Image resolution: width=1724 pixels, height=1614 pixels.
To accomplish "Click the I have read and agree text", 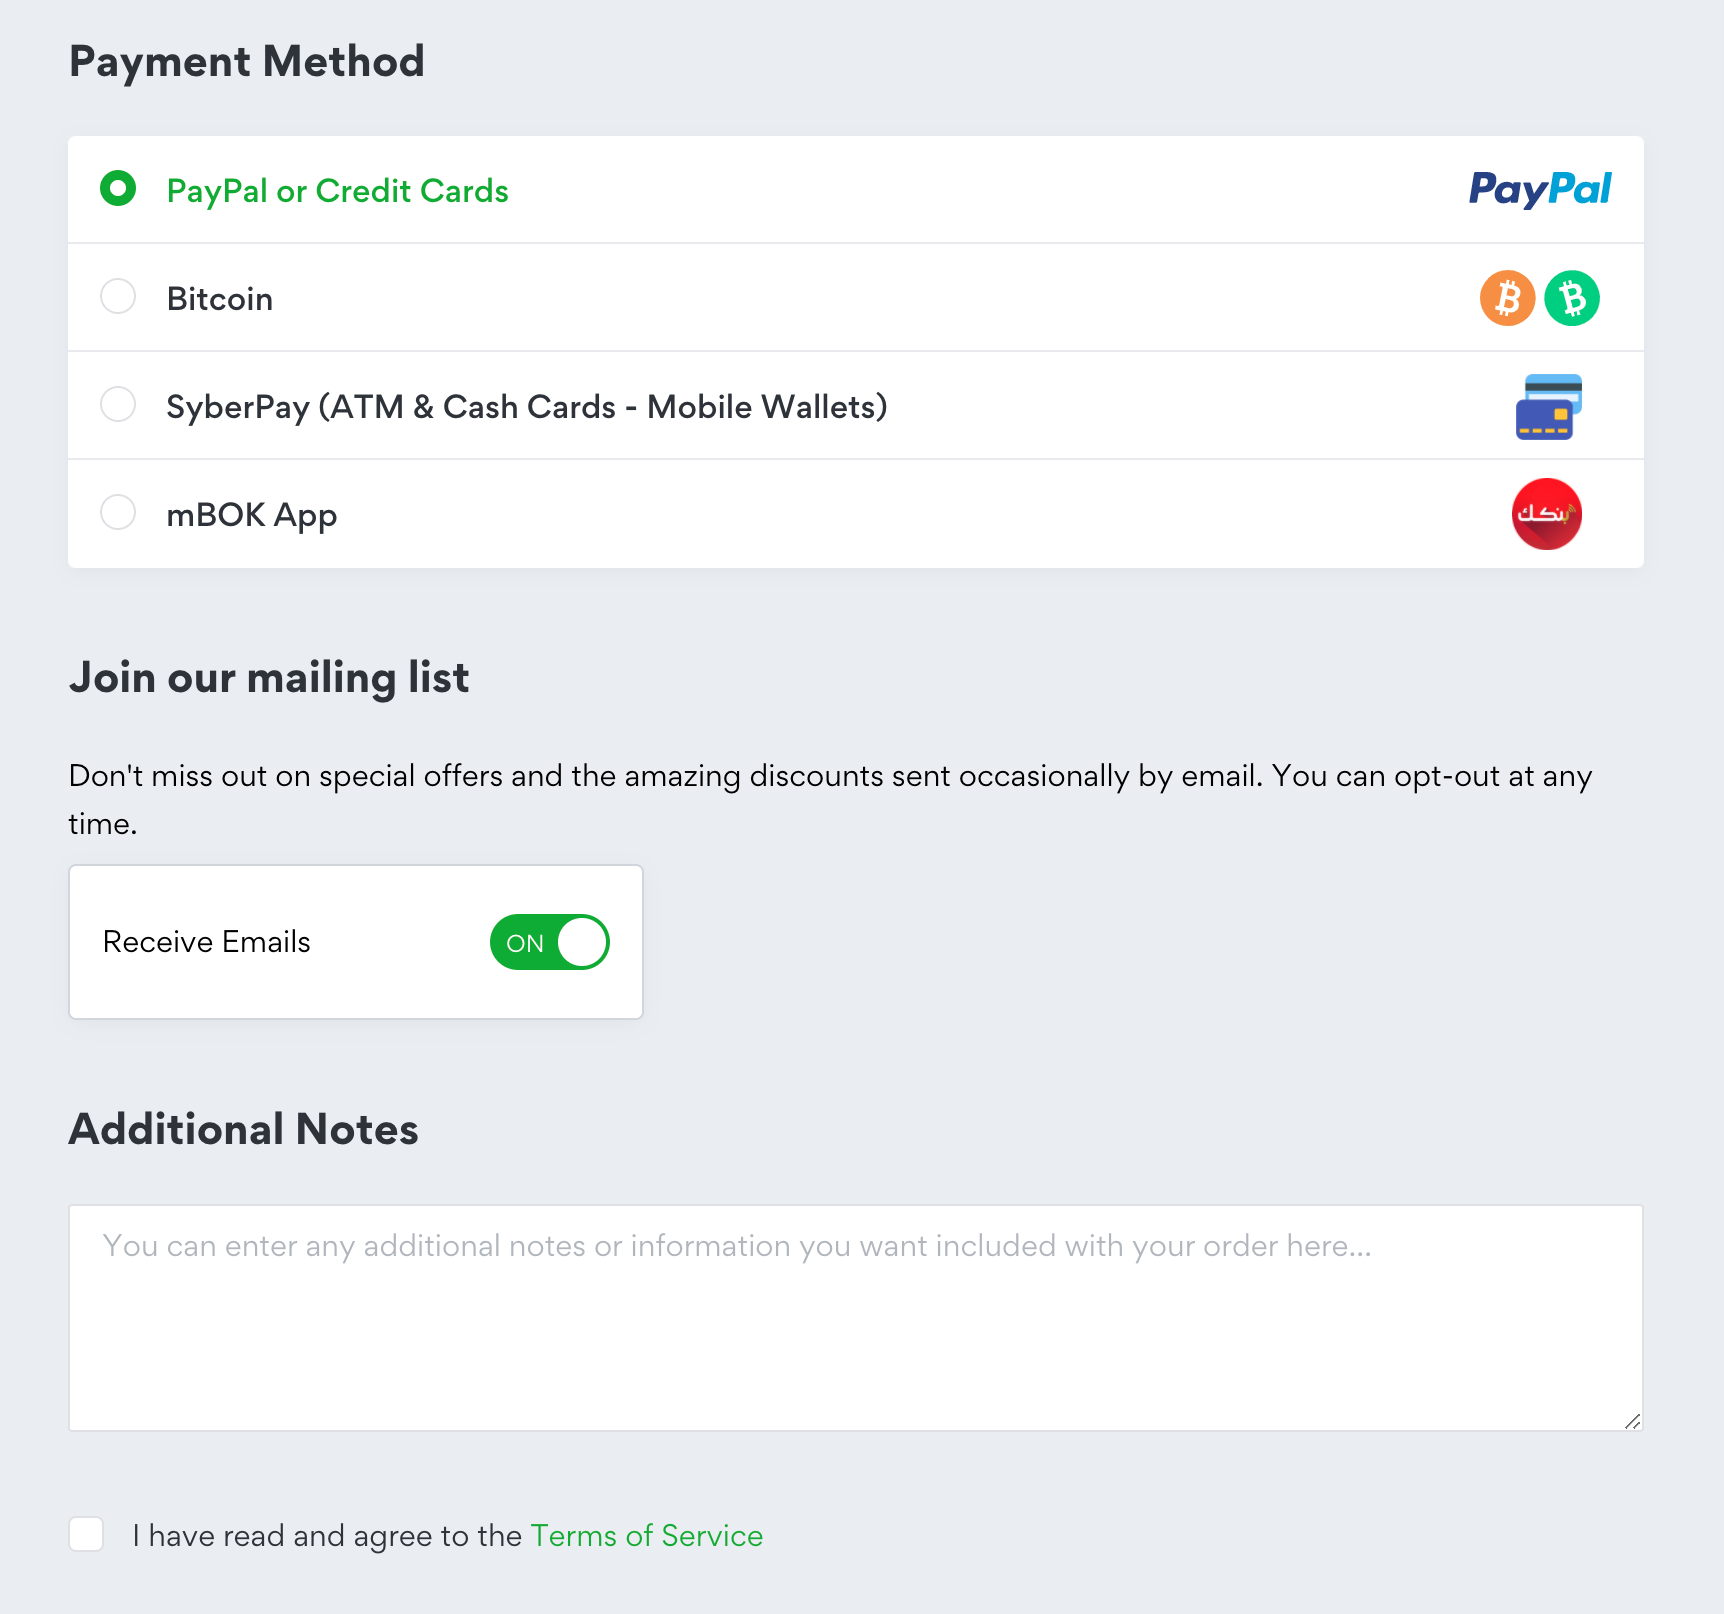I will pos(327,1536).
